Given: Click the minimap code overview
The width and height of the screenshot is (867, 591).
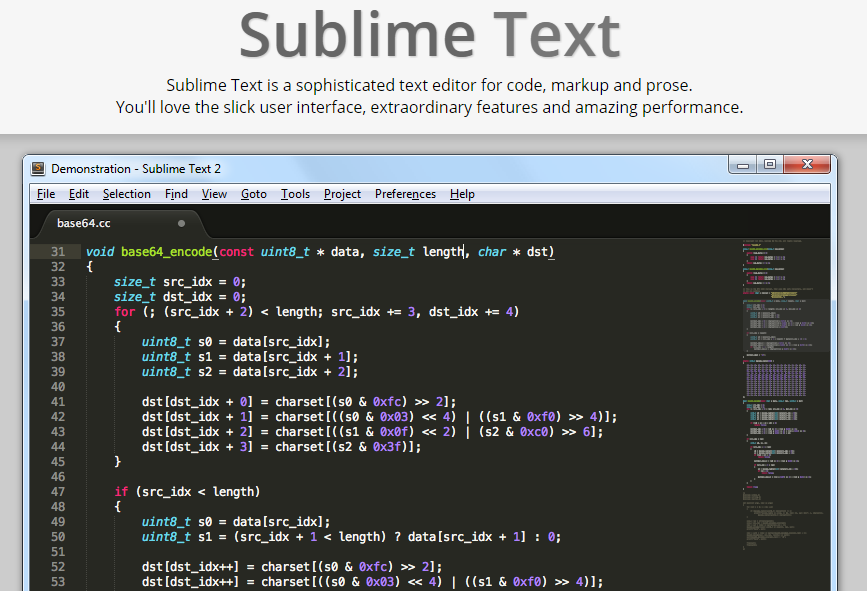Looking at the screenshot, I should pos(785,395).
